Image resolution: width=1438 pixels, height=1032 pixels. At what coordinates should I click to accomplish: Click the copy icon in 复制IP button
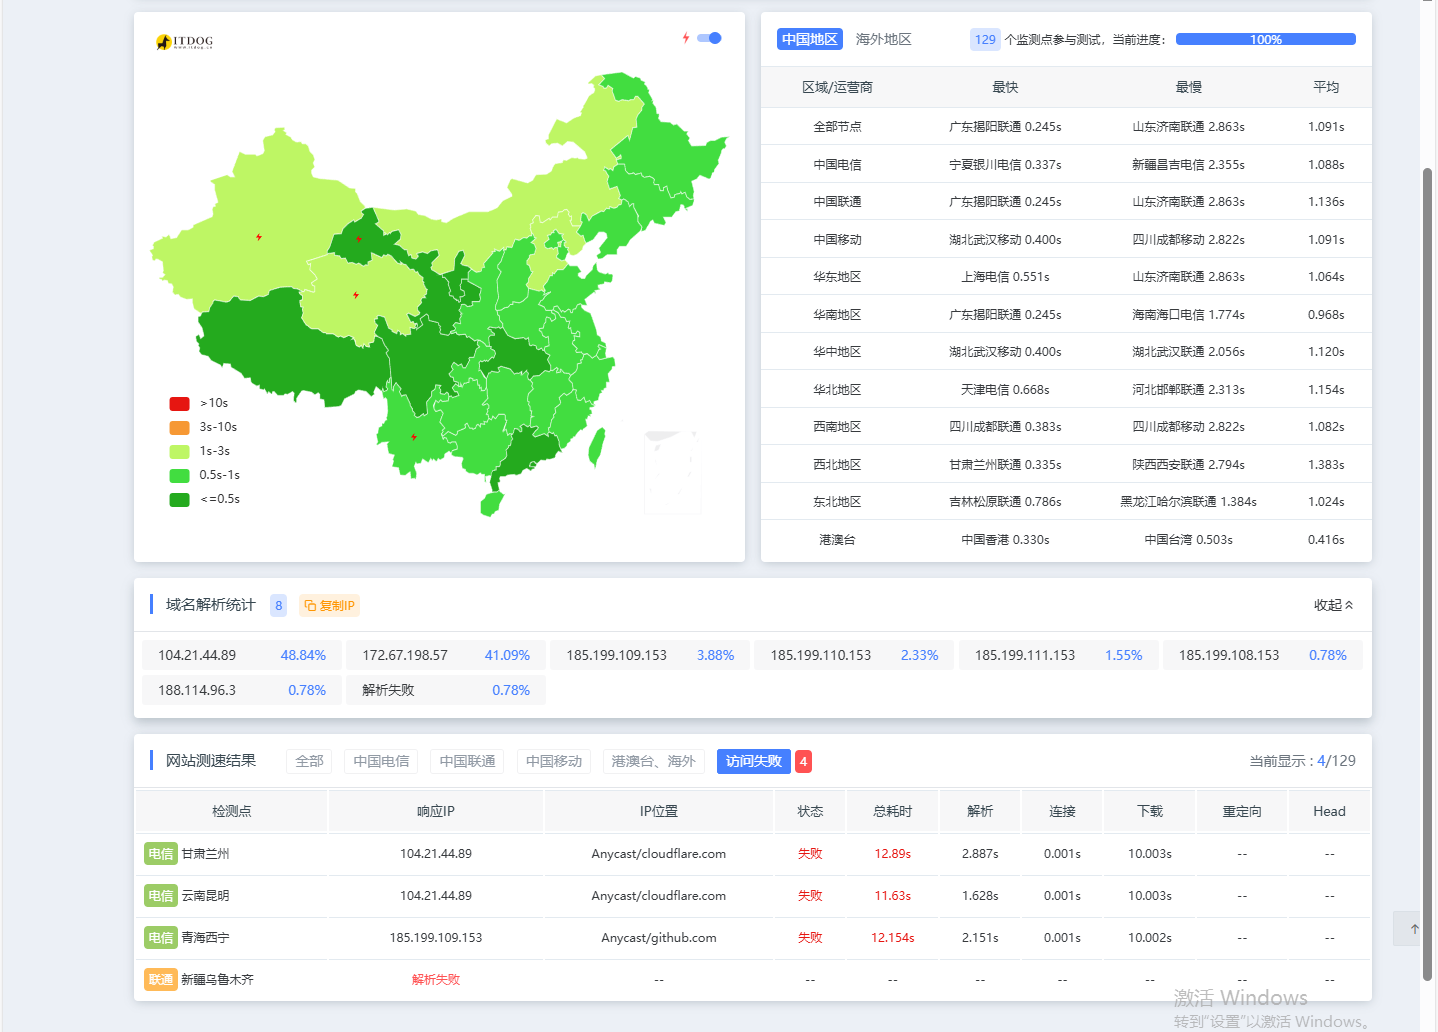tap(310, 605)
